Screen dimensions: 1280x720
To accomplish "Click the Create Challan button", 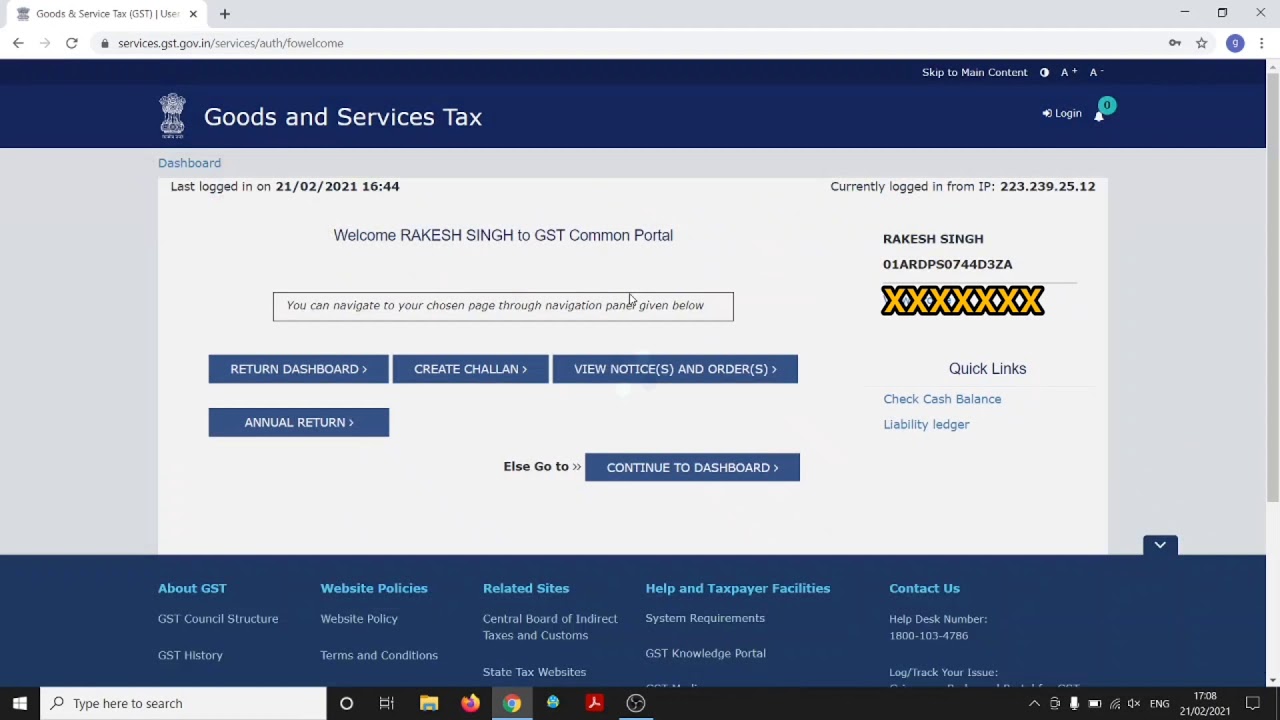I will tap(470, 369).
